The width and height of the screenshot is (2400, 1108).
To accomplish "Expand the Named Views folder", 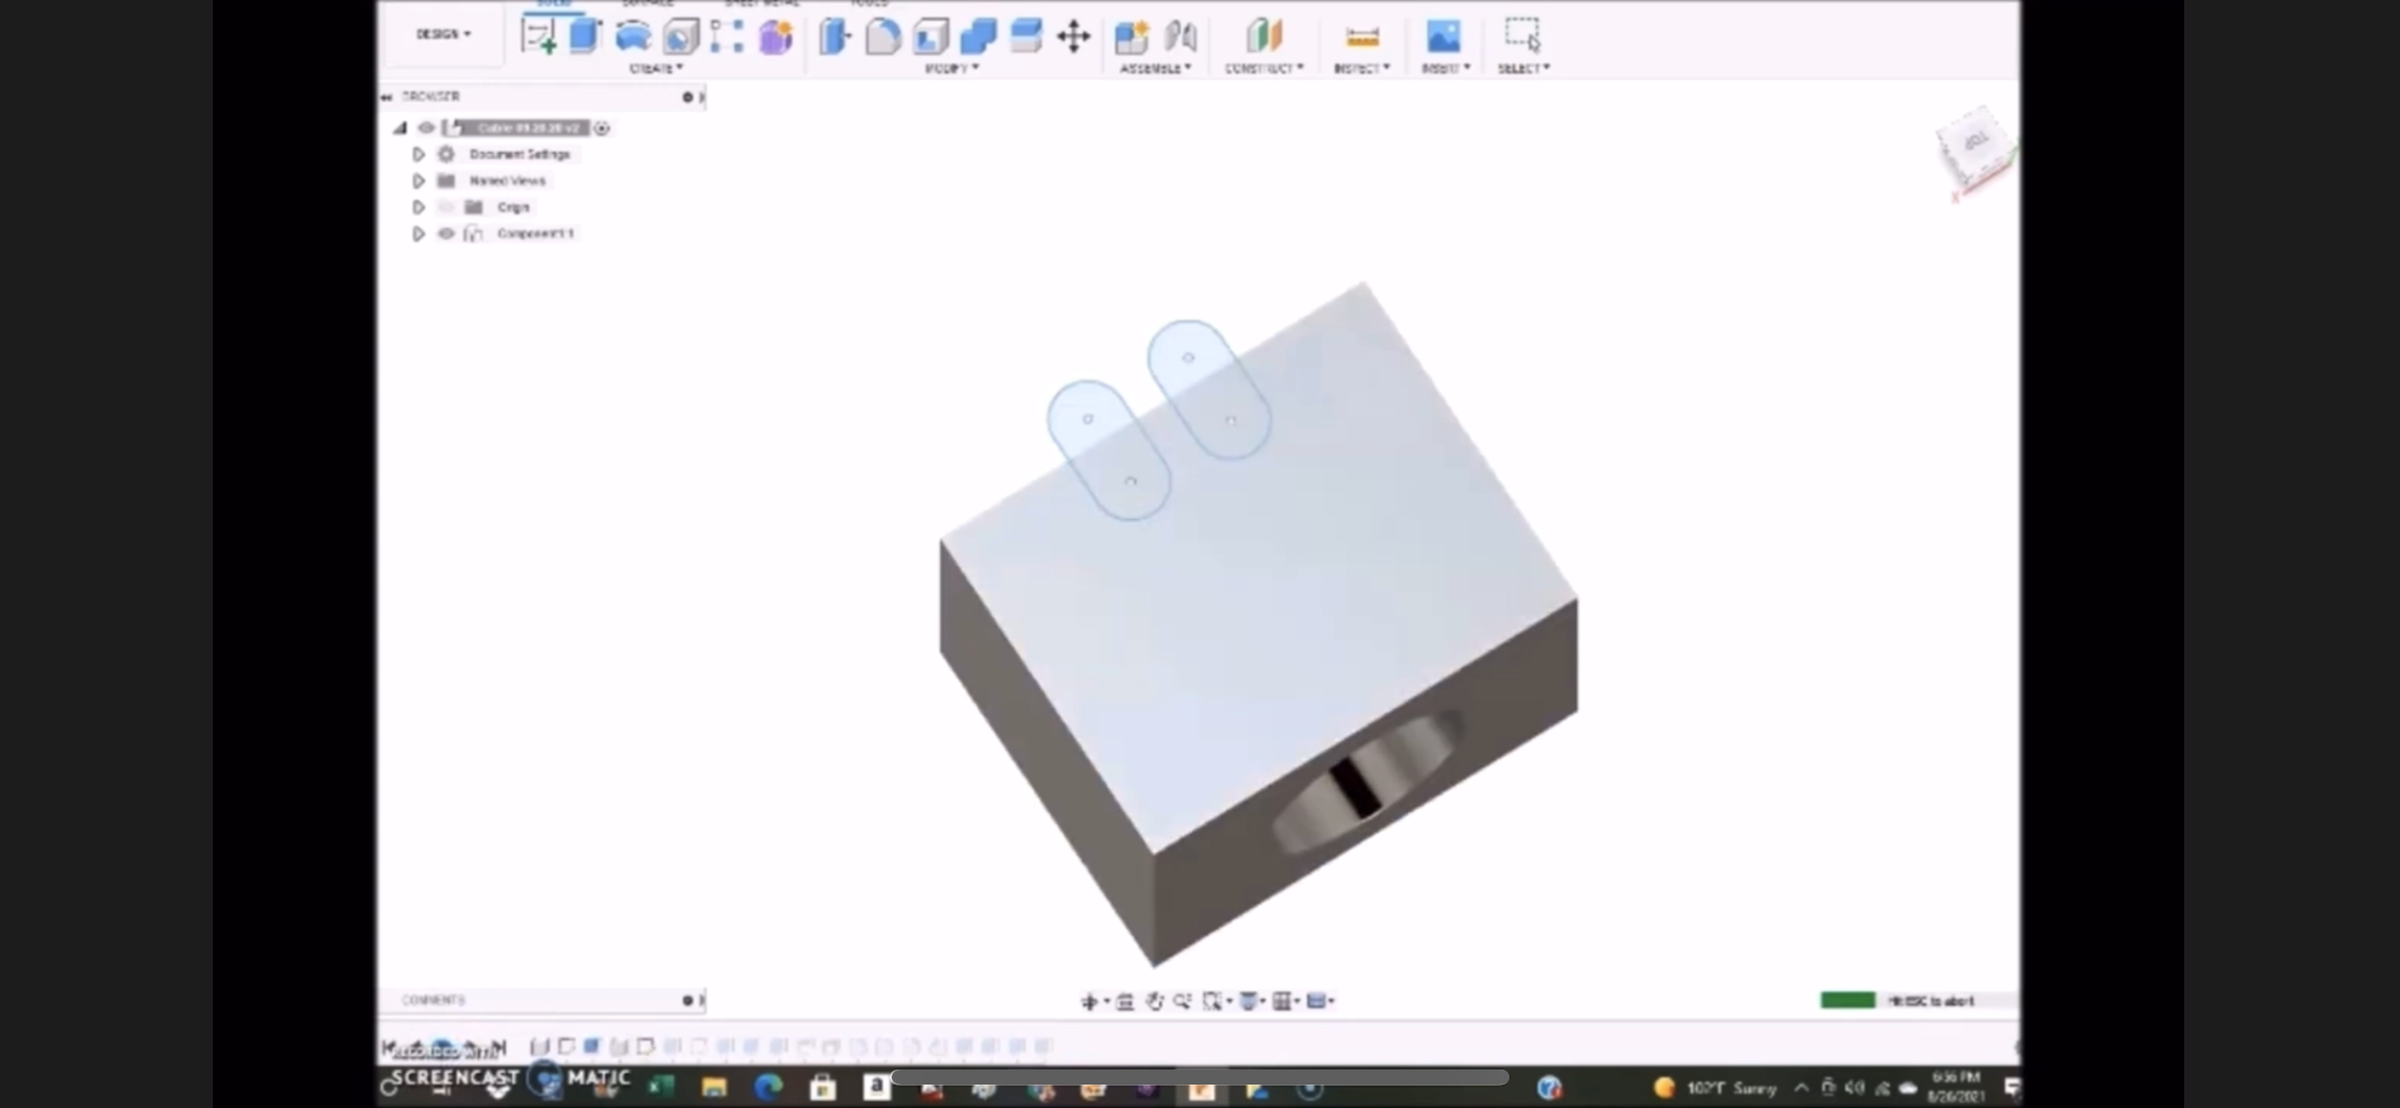I will (x=418, y=181).
